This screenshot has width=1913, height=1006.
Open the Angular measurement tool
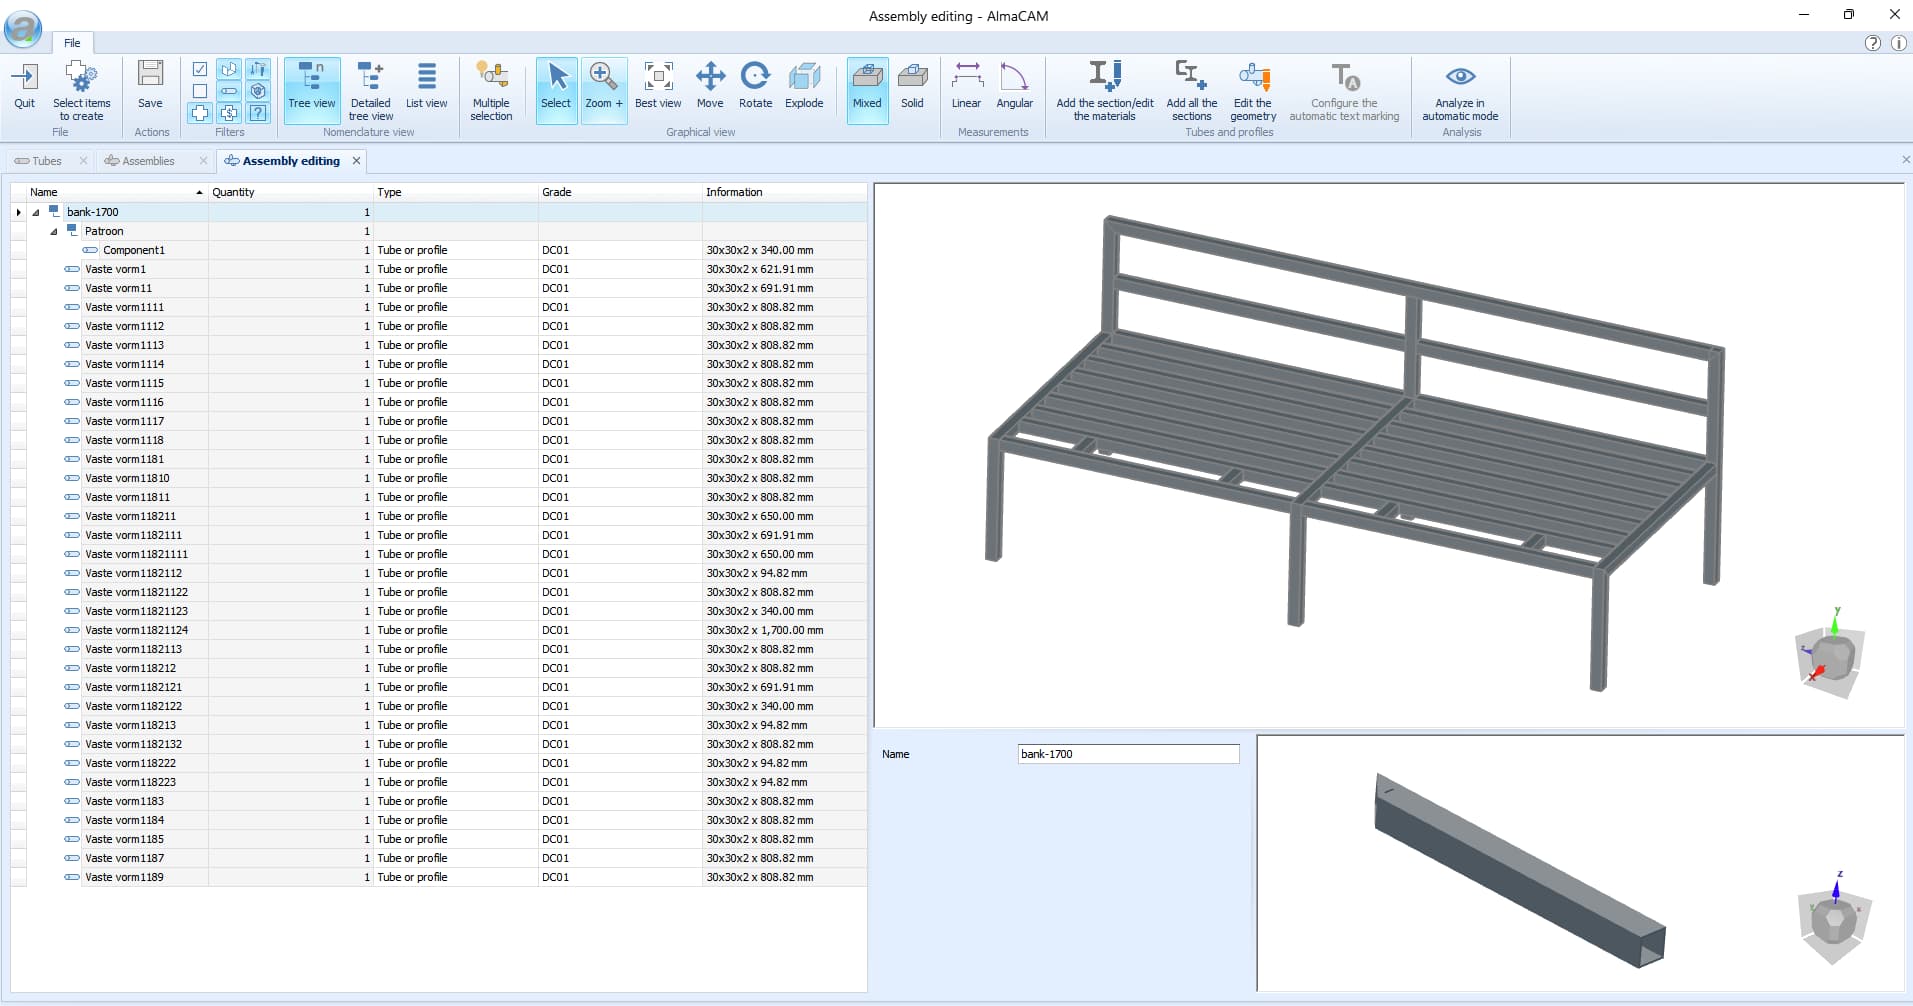tap(1014, 90)
